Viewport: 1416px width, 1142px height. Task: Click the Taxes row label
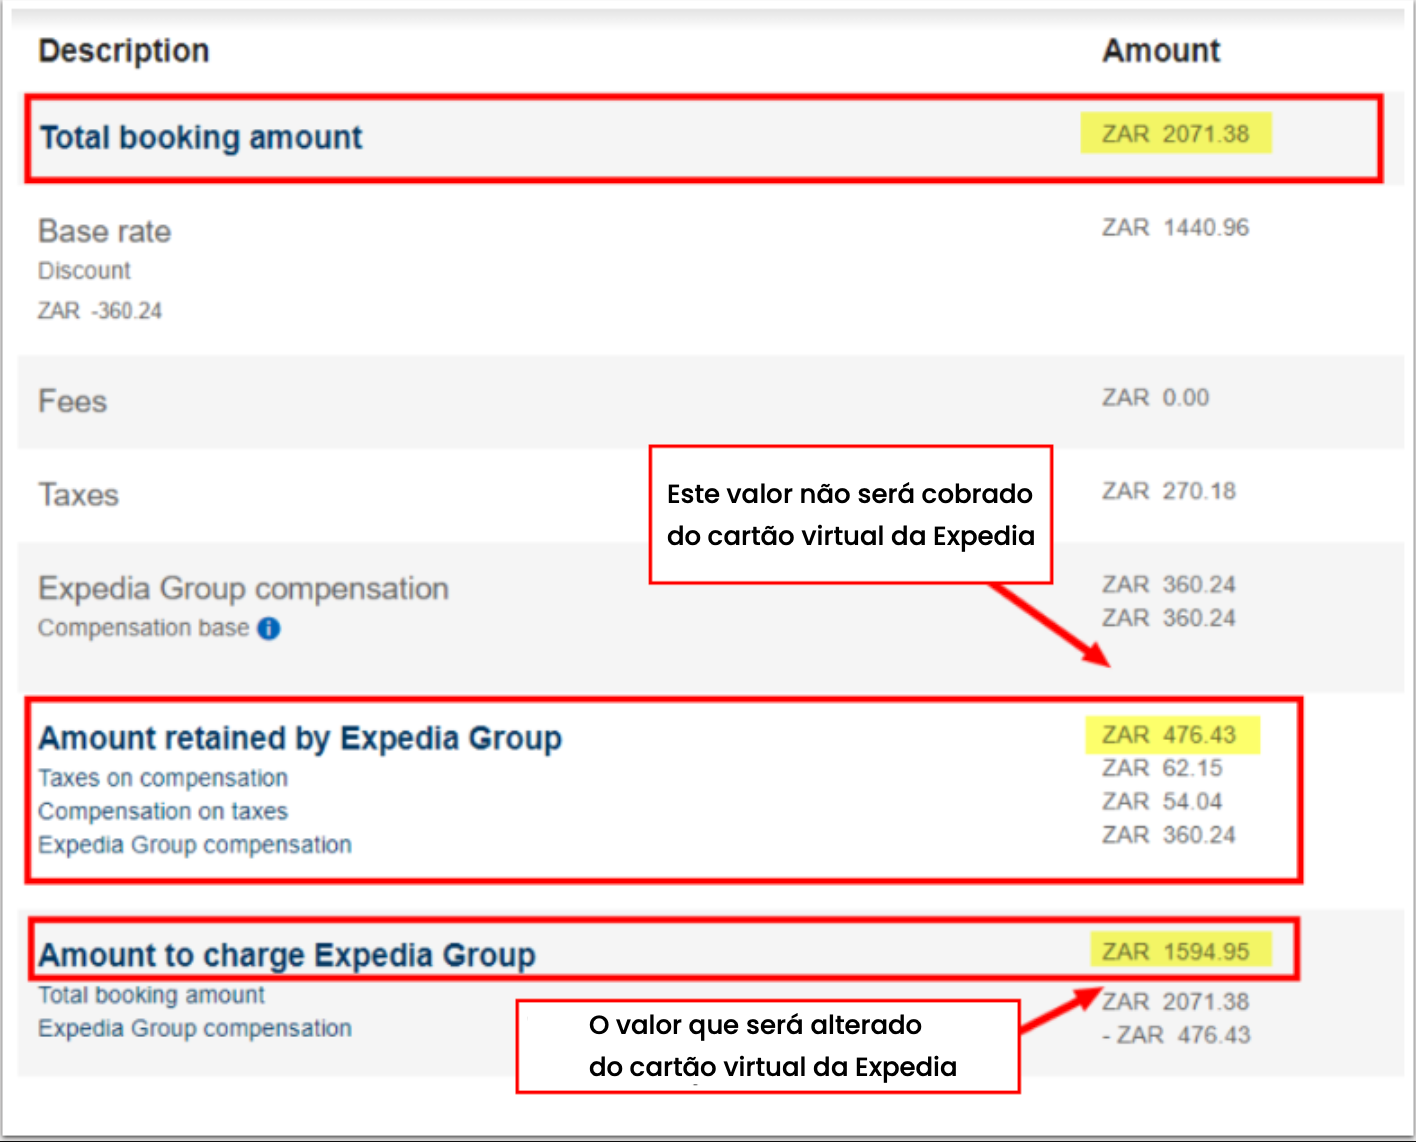(x=78, y=495)
